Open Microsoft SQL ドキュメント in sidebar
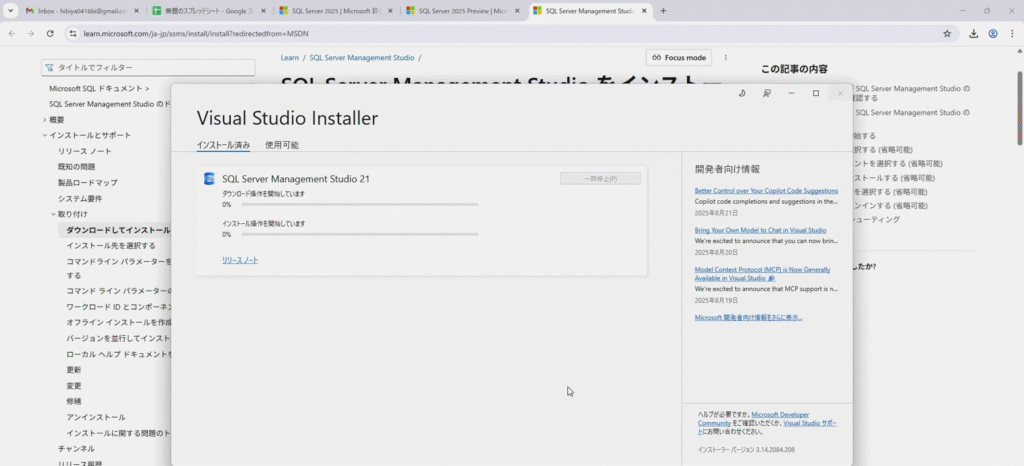This screenshot has height=466, width=1024. pos(99,88)
